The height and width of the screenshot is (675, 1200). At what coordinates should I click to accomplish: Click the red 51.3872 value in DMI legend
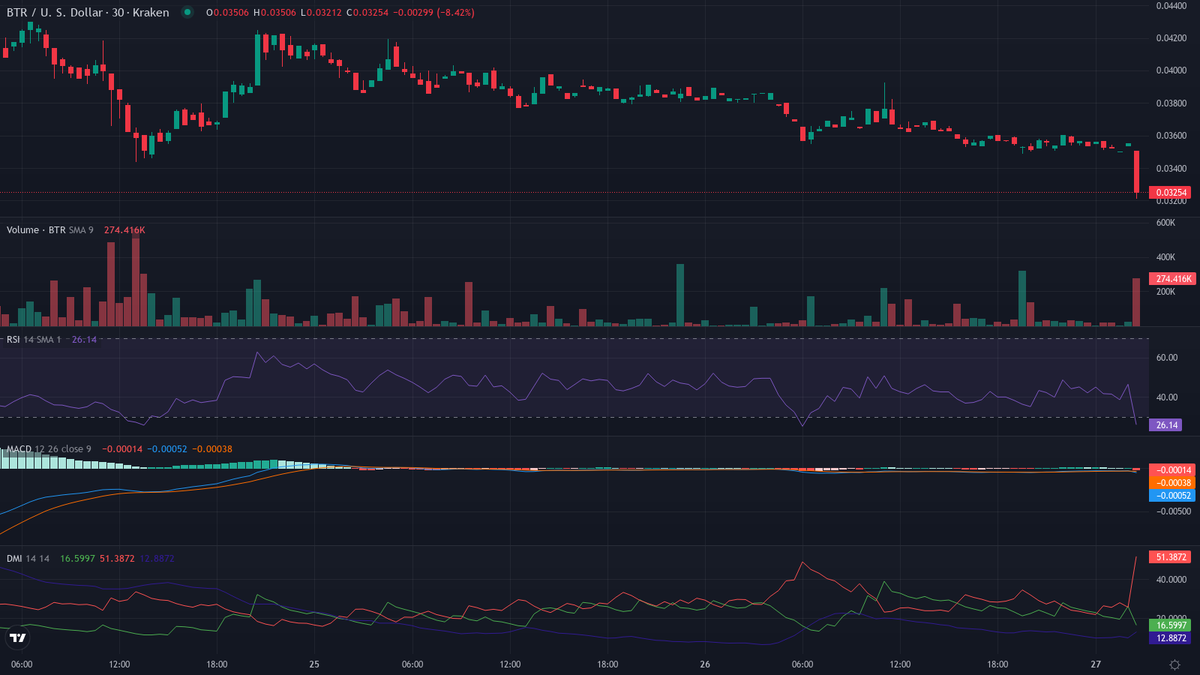coord(117,558)
